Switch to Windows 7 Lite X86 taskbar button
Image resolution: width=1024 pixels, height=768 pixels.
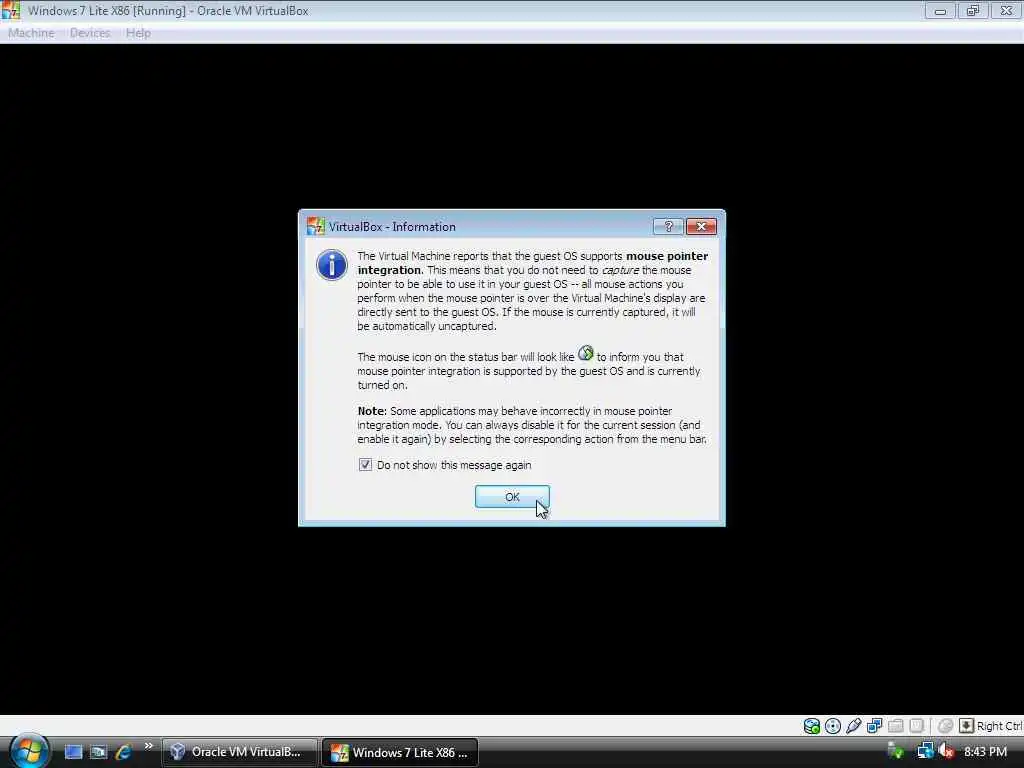[400, 752]
